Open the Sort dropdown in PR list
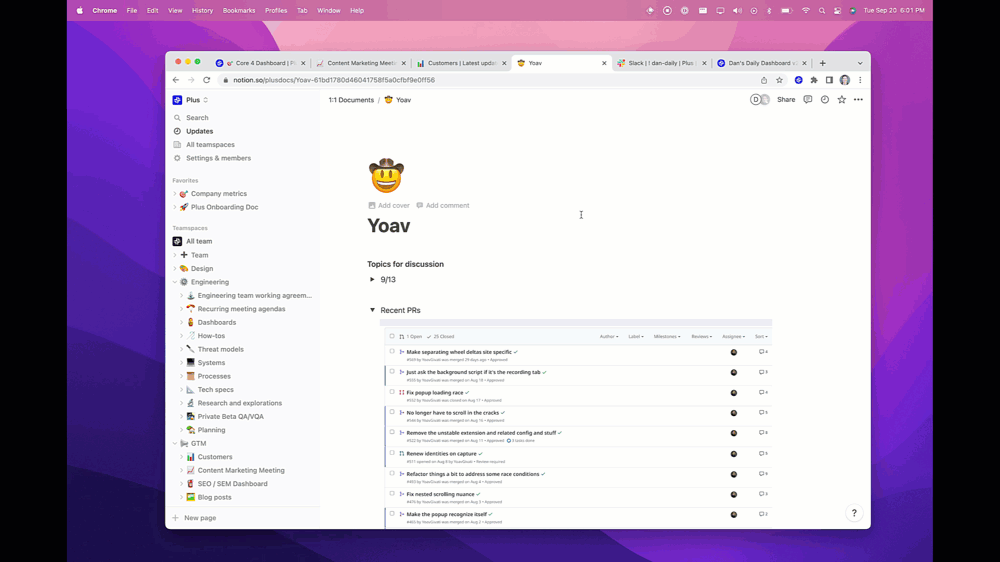This screenshot has width=1000, height=562. pyautogui.click(x=761, y=336)
